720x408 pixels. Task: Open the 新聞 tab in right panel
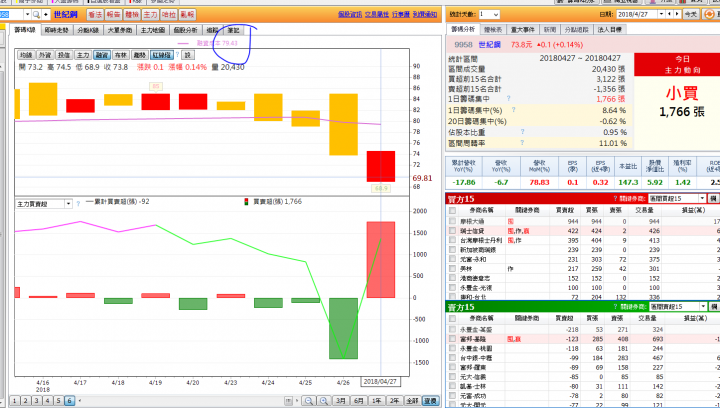pyautogui.click(x=550, y=29)
